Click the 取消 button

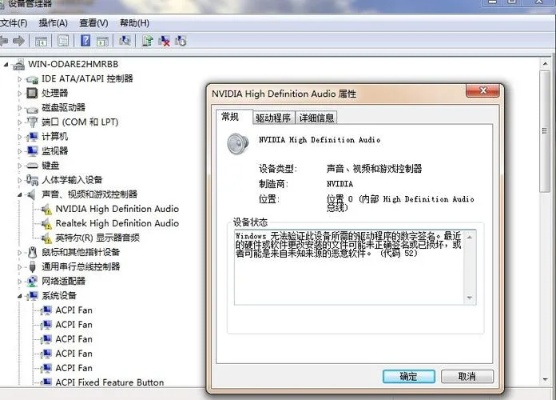(x=467, y=376)
